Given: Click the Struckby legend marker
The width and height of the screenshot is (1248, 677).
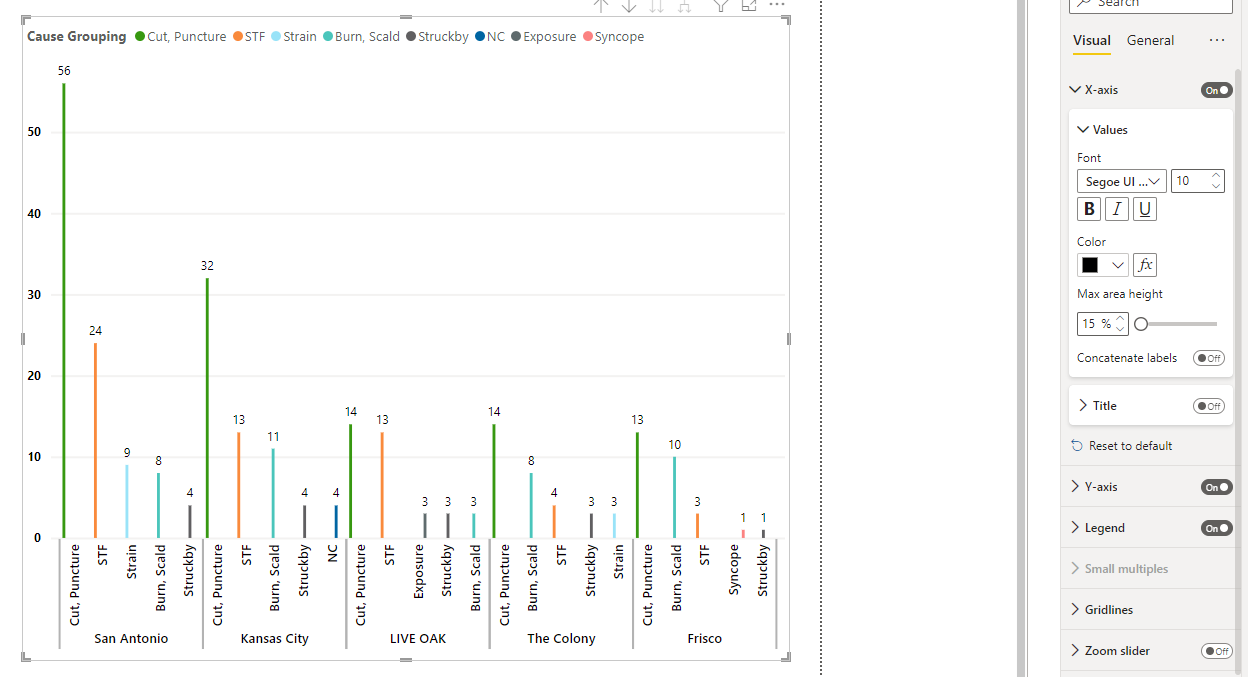Looking at the screenshot, I should tap(411, 37).
